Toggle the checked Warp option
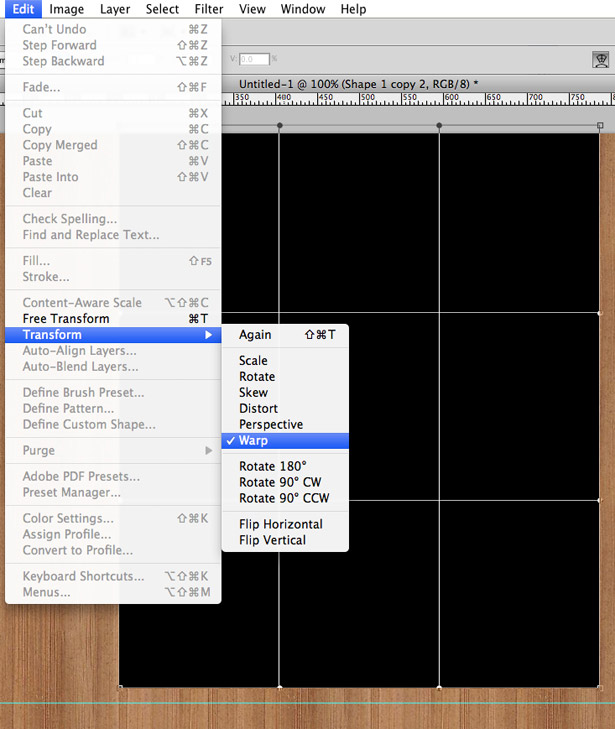This screenshot has height=729, width=615. (285, 441)
